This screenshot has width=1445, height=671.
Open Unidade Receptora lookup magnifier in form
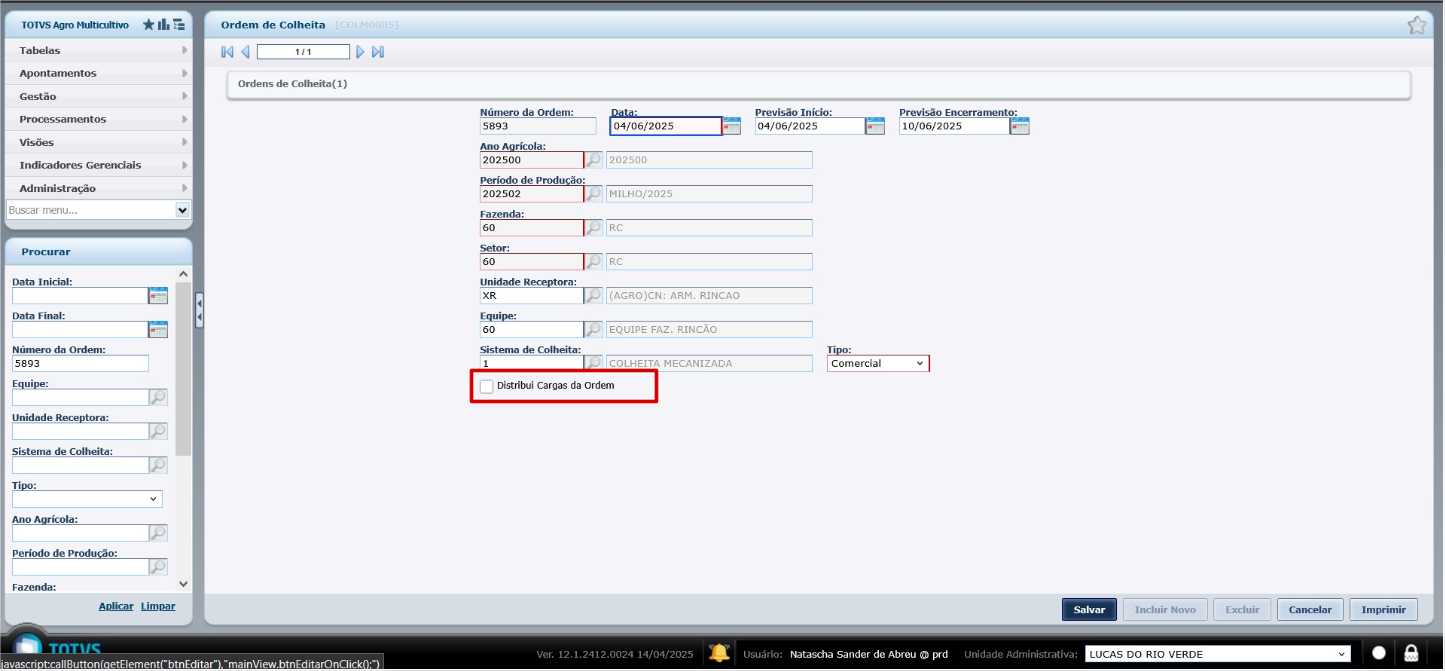coord(594,296)
